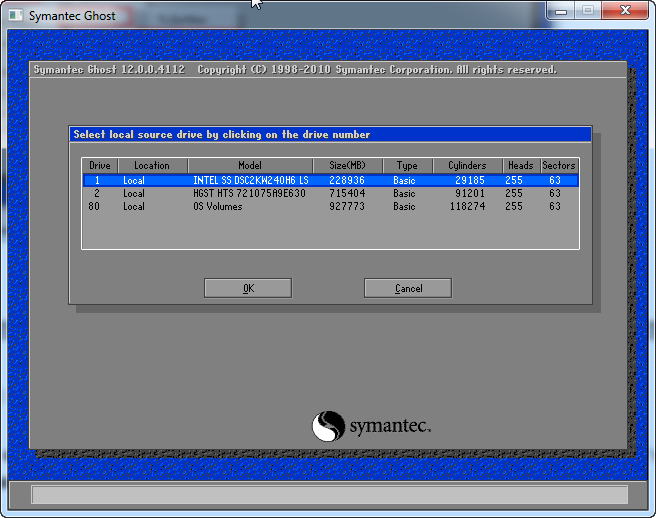
Task: Click cylinders value 118274
Action: point(467,206)
